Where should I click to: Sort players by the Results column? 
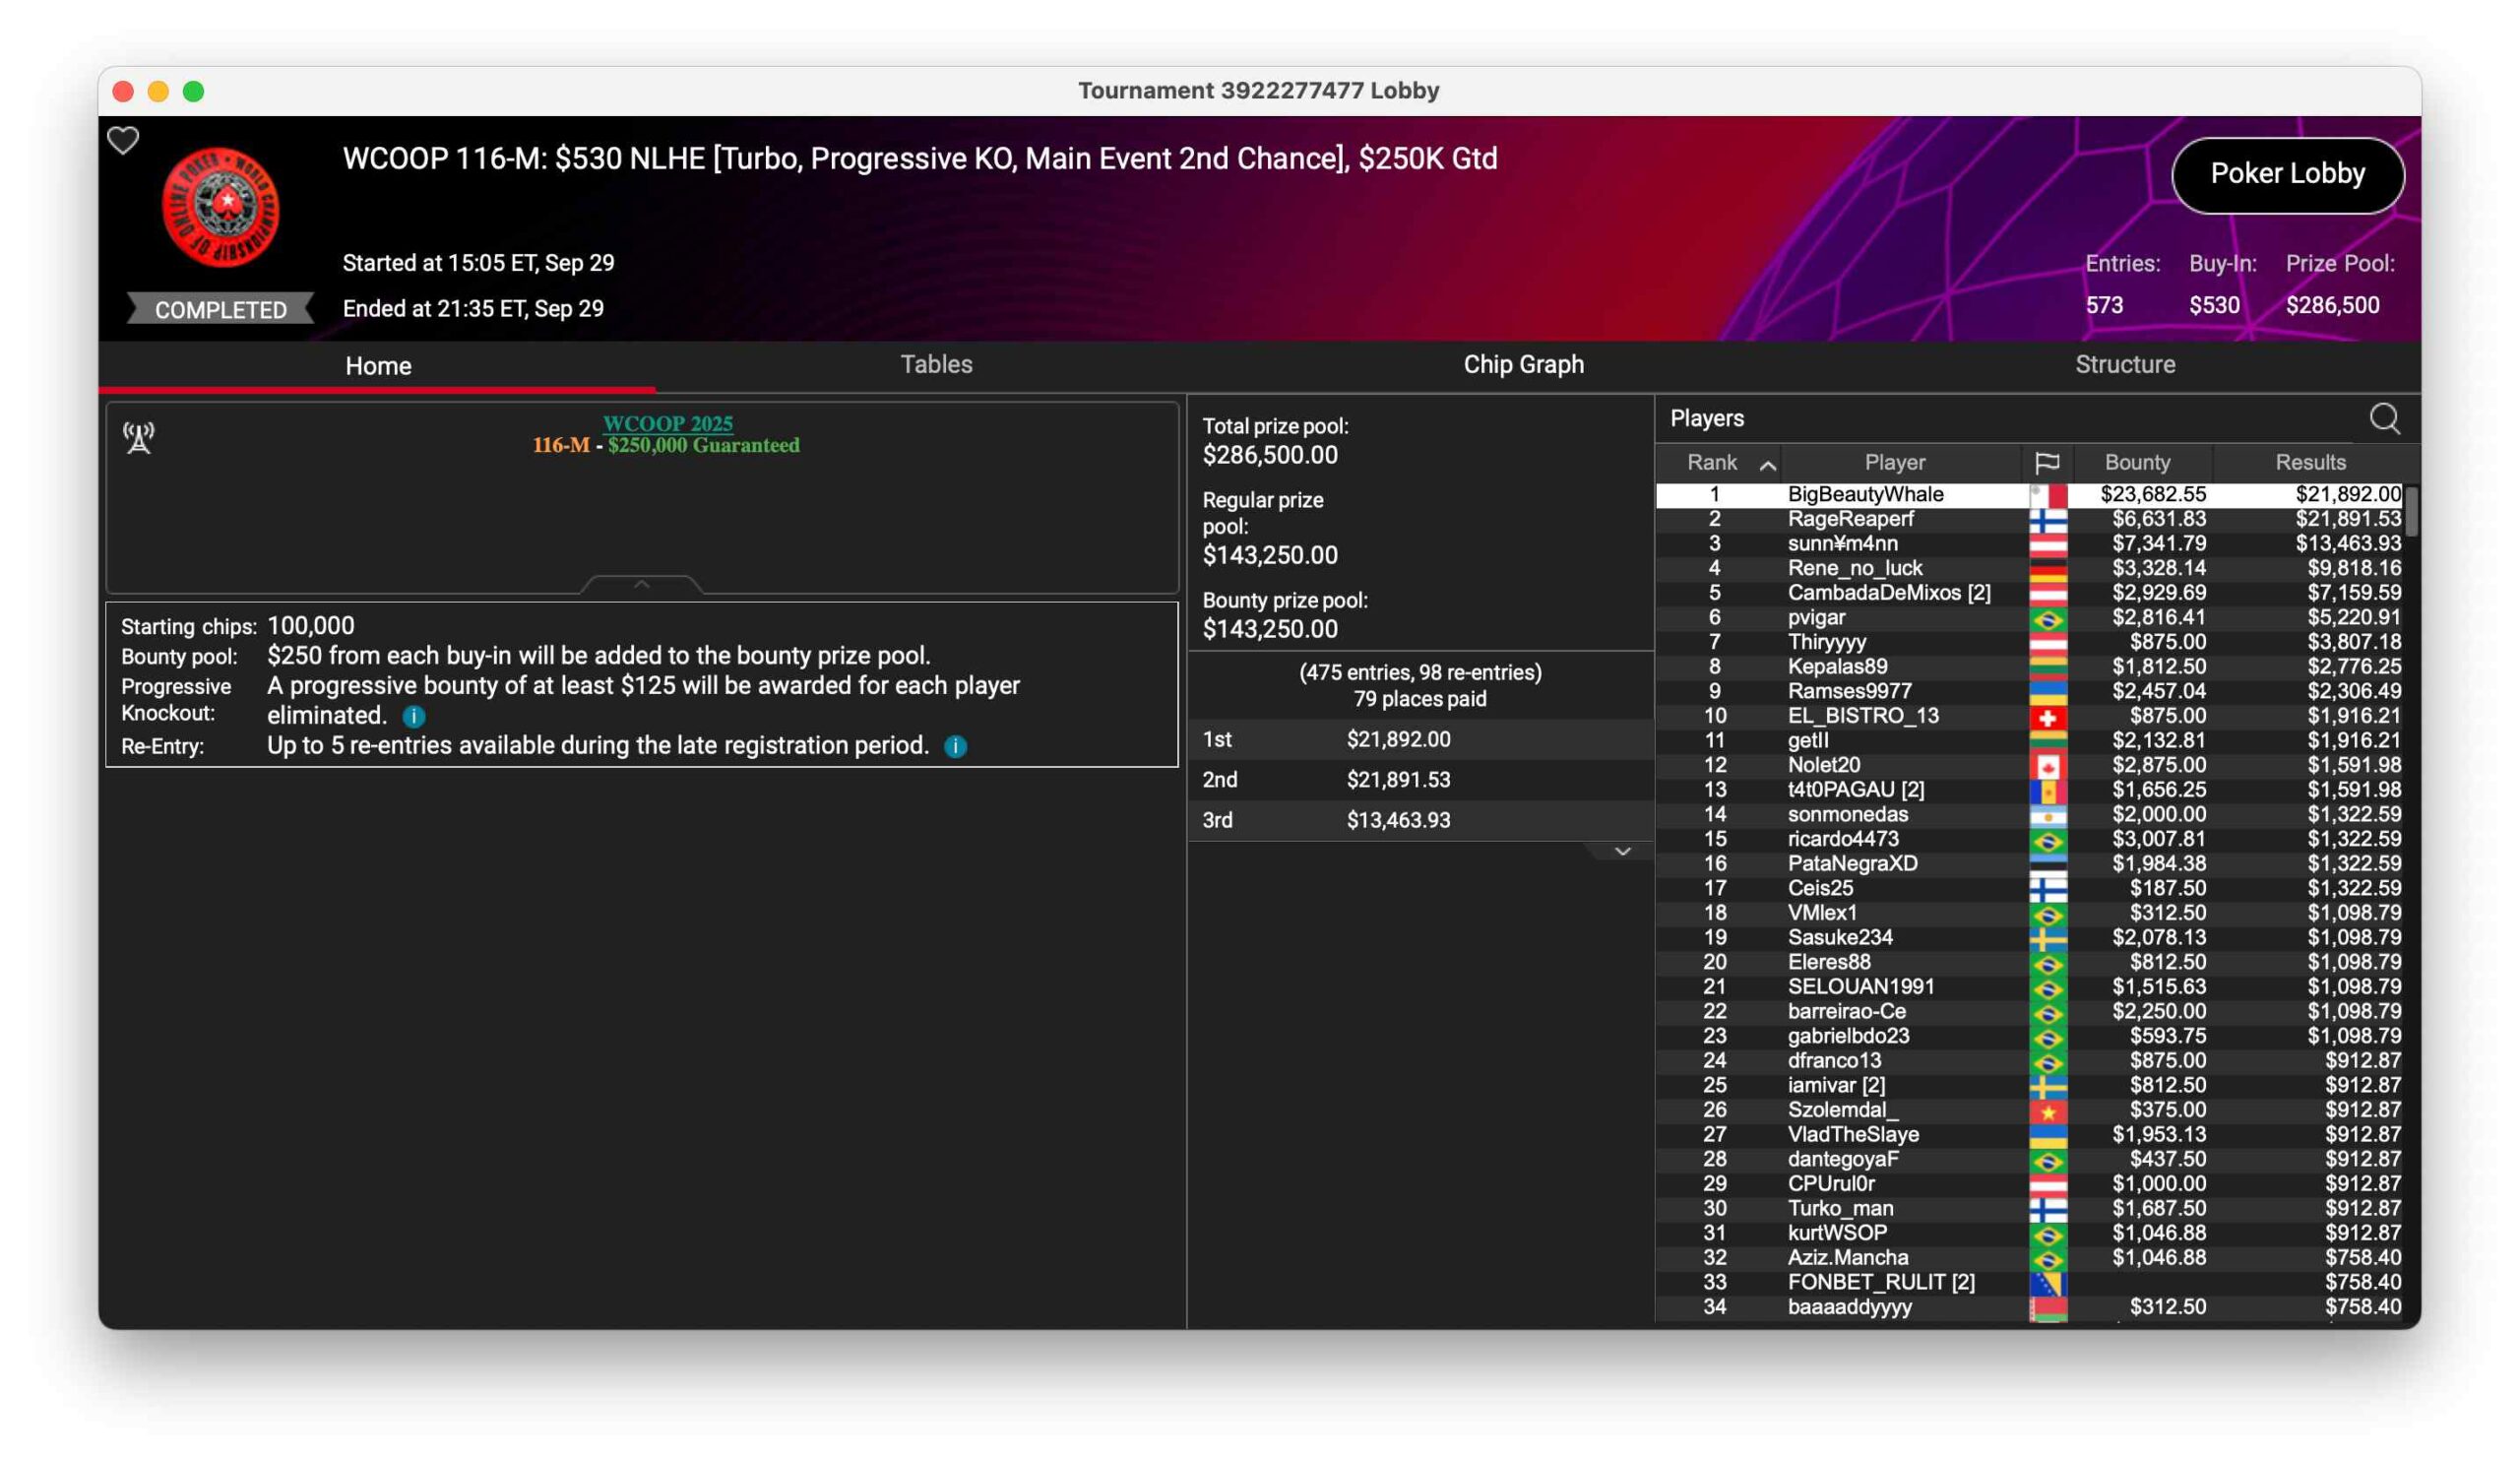2310,462
